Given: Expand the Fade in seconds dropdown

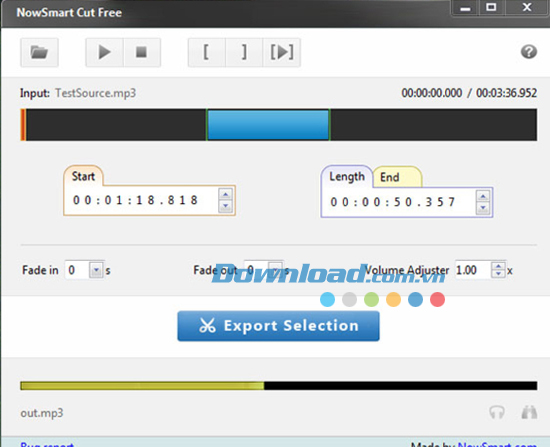Looking at the screenshot, I should [x=96, y=270].
